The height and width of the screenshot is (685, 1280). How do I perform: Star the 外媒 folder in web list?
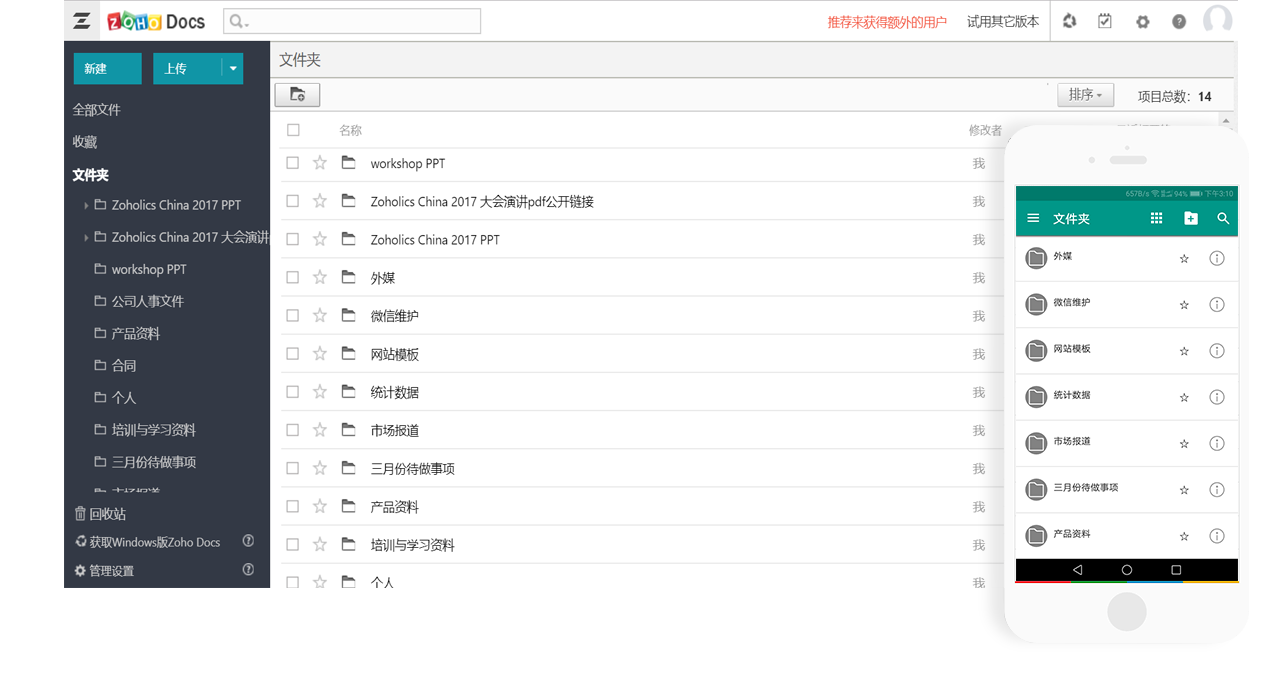[x=320, y=277]
